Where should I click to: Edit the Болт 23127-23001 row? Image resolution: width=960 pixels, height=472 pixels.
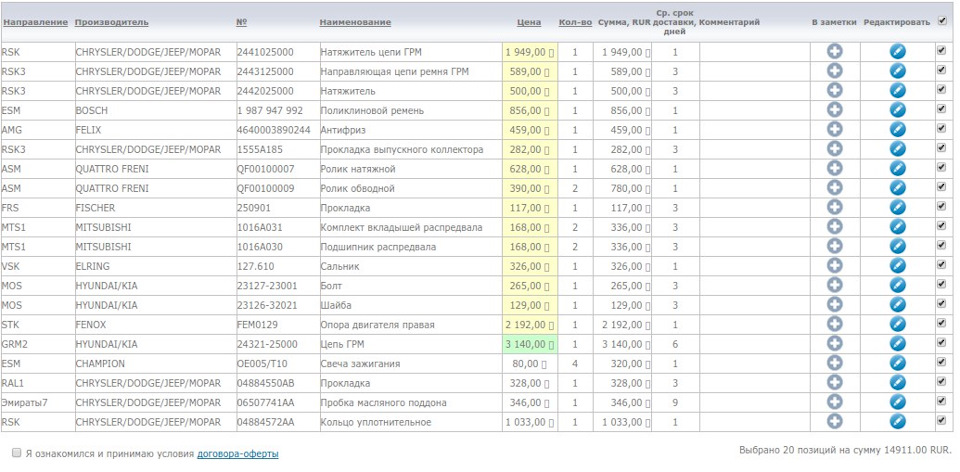point(898,286)
